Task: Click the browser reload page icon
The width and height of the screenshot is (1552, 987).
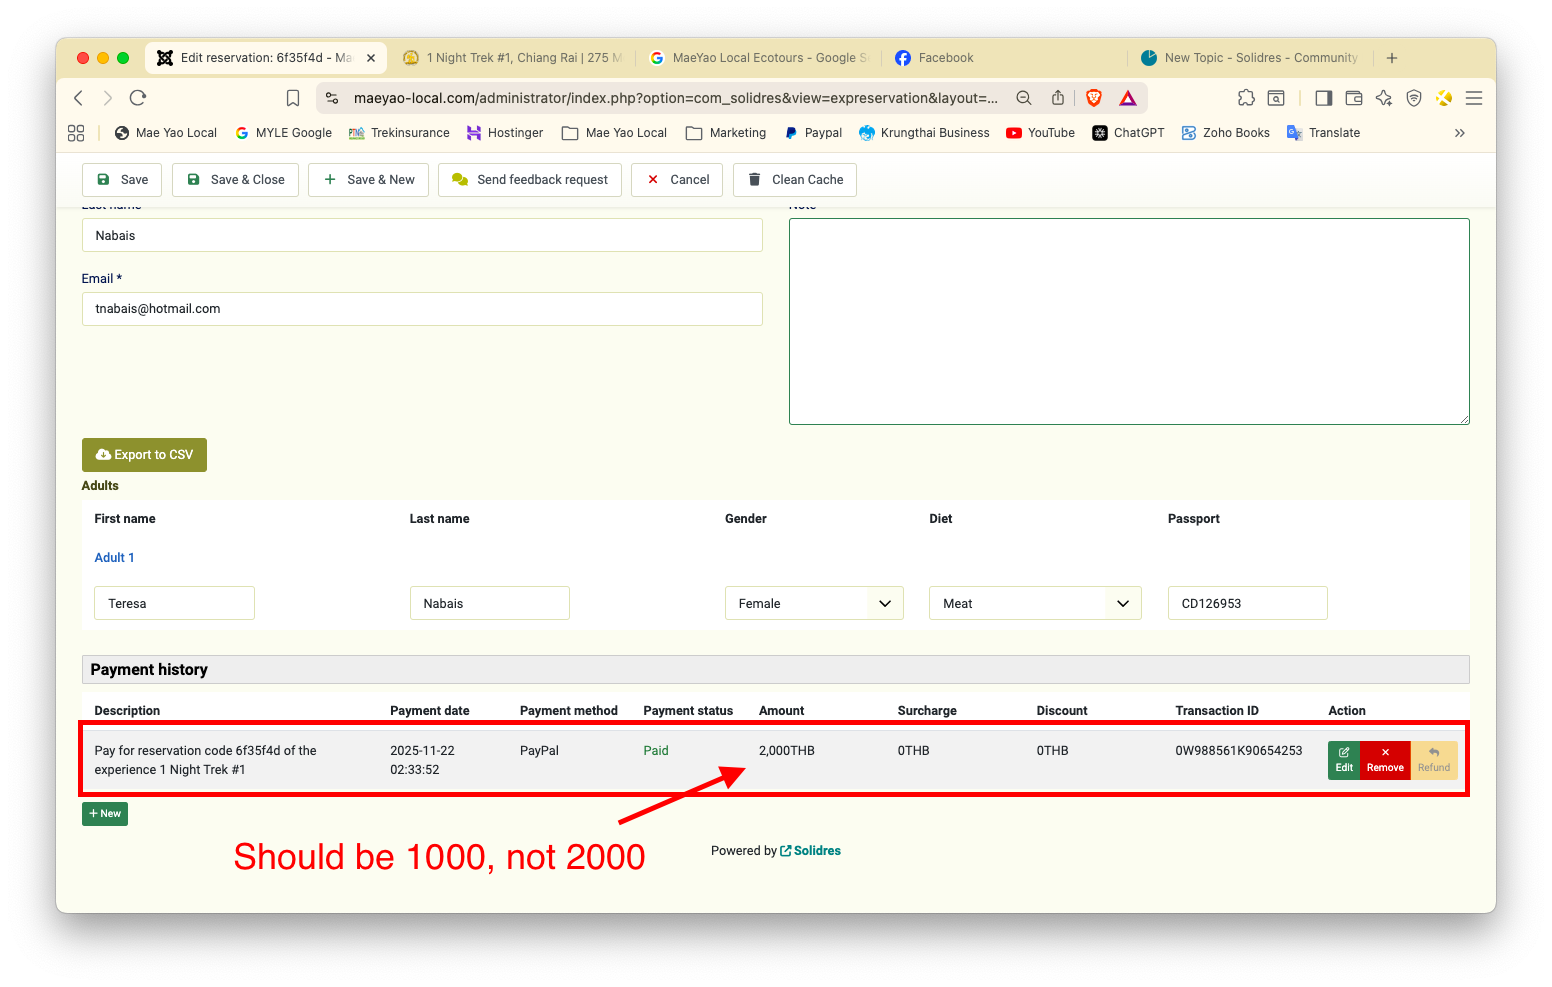Action: [x=138, y=98]
